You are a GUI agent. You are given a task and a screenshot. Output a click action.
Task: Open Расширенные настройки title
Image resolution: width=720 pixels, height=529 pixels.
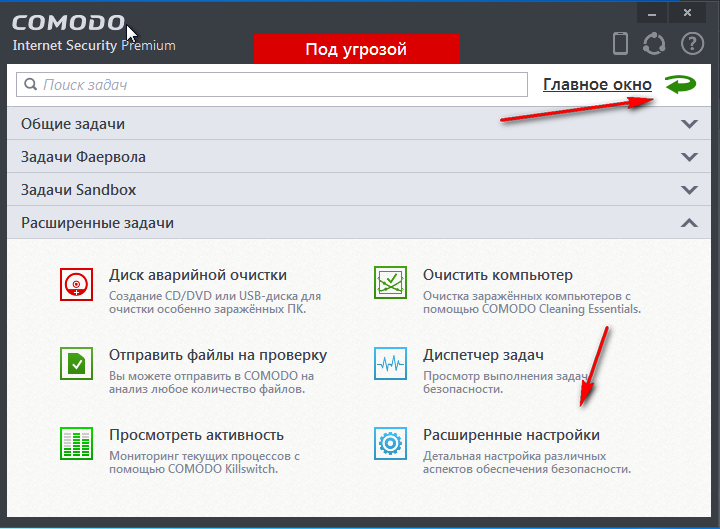(511, 435)
